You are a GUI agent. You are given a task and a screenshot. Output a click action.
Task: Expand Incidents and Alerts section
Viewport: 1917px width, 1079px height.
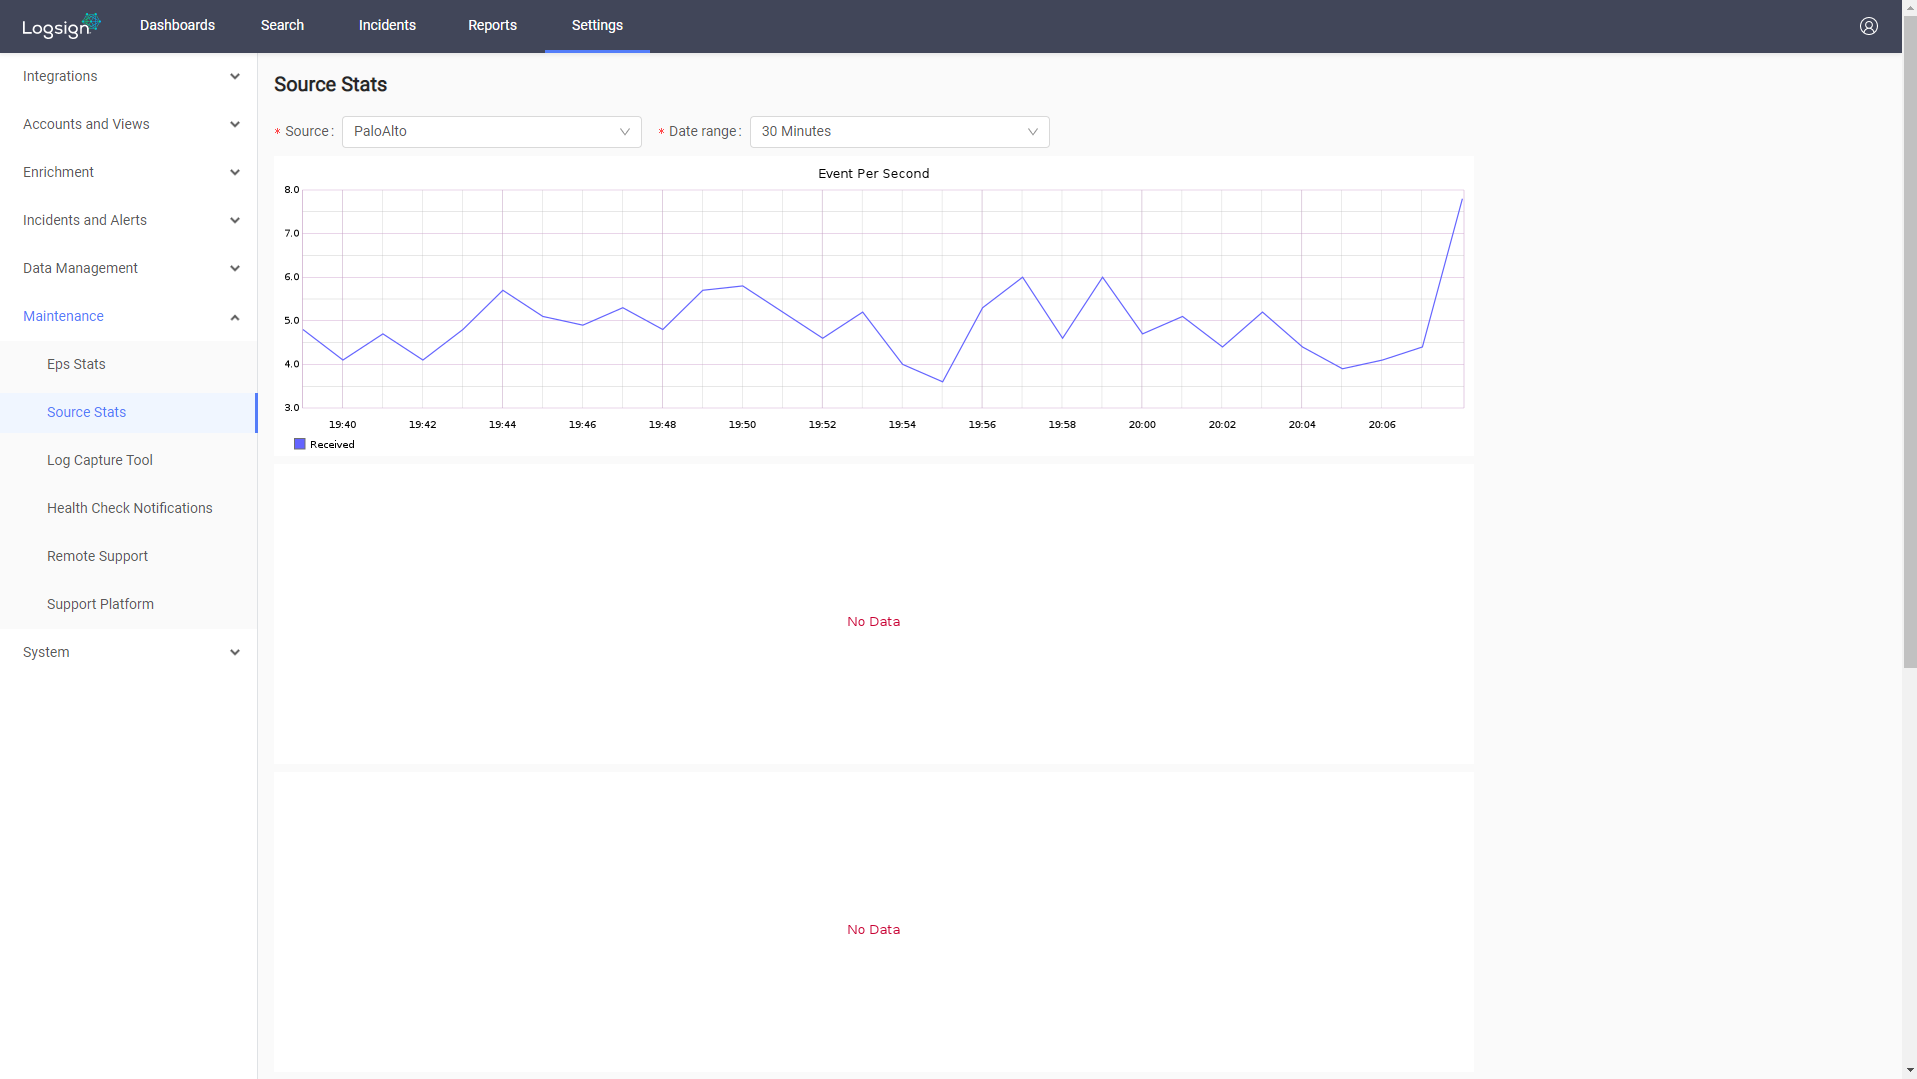click(128, 220)
